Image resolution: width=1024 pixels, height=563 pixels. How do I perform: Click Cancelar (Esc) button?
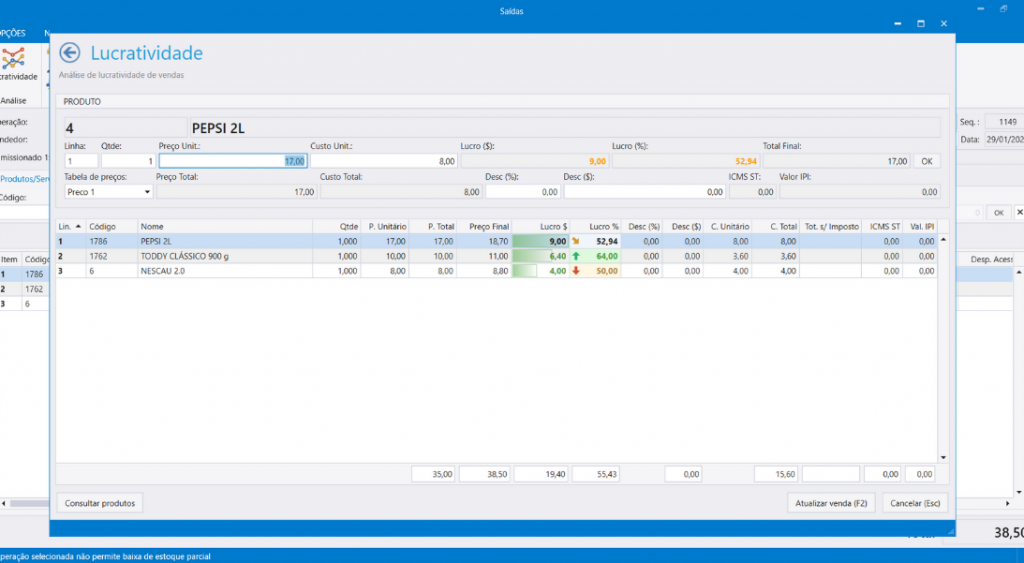pos(914,503)
